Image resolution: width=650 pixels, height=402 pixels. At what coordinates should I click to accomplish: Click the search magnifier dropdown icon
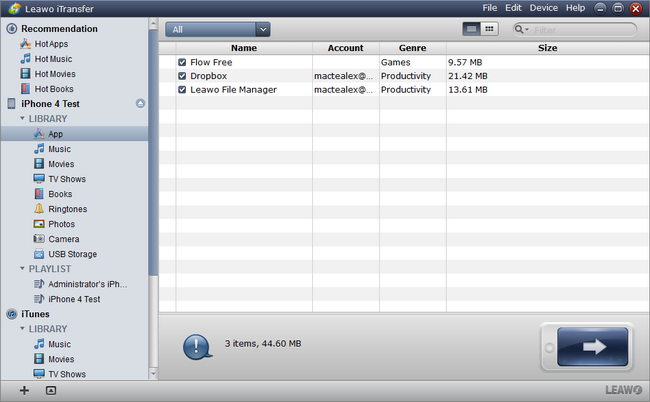[x=521, y=29]
